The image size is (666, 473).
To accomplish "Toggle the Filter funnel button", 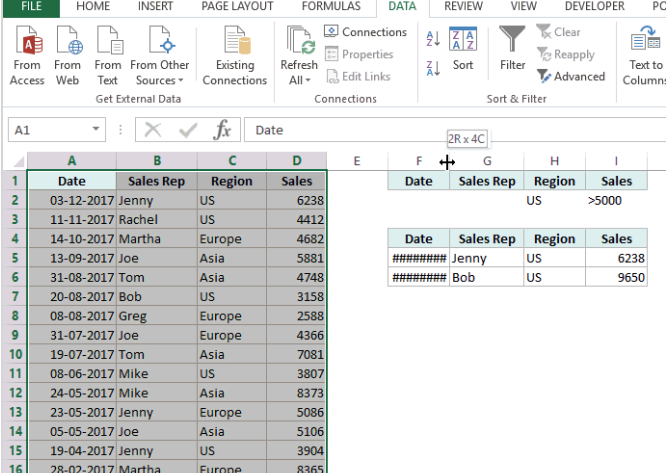I will click(x=513, y=49).
